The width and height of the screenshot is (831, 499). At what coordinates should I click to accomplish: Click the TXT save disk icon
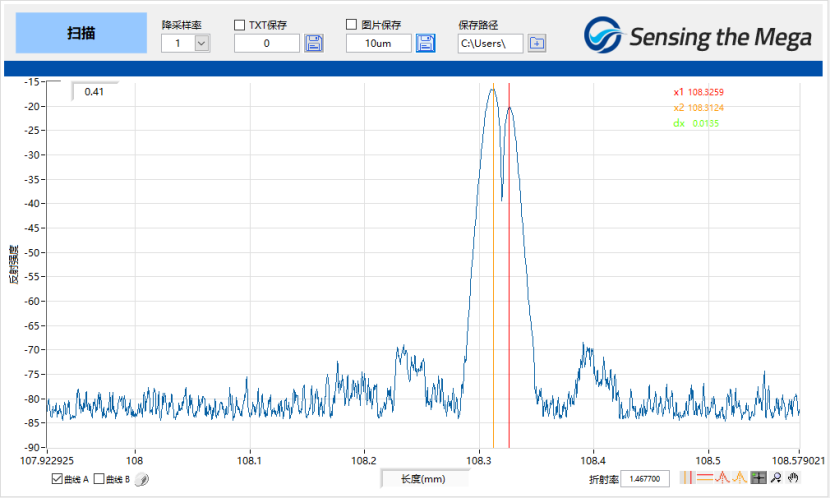coord(314,43)
